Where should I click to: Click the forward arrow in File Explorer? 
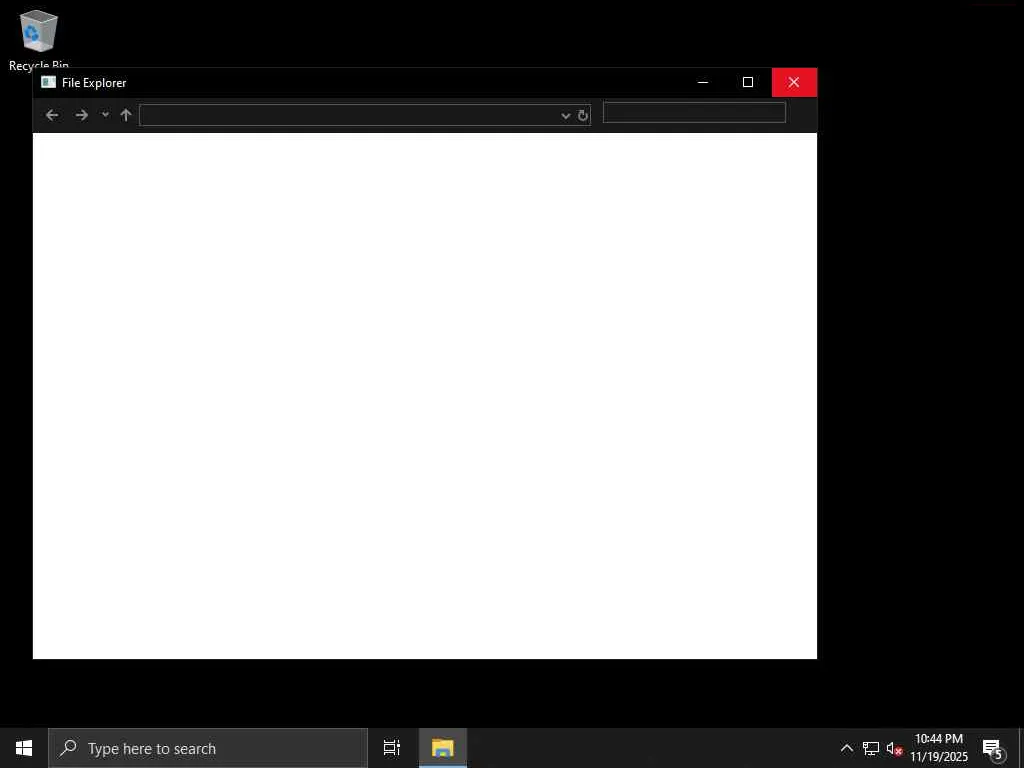tap(81, 115)
